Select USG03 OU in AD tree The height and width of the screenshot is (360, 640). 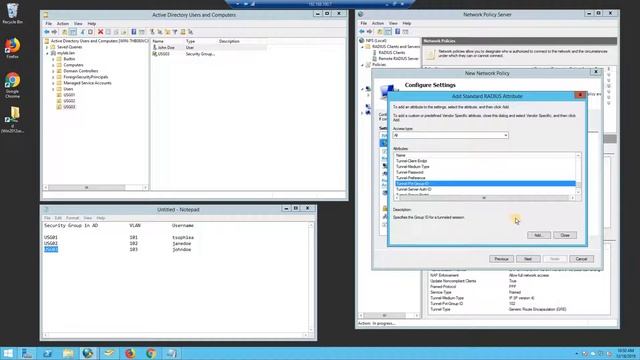point(69,107)
